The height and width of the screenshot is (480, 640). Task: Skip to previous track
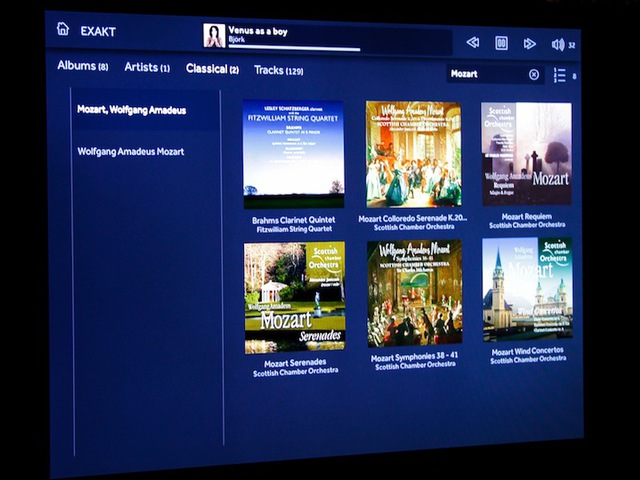(x=473, y=42)
